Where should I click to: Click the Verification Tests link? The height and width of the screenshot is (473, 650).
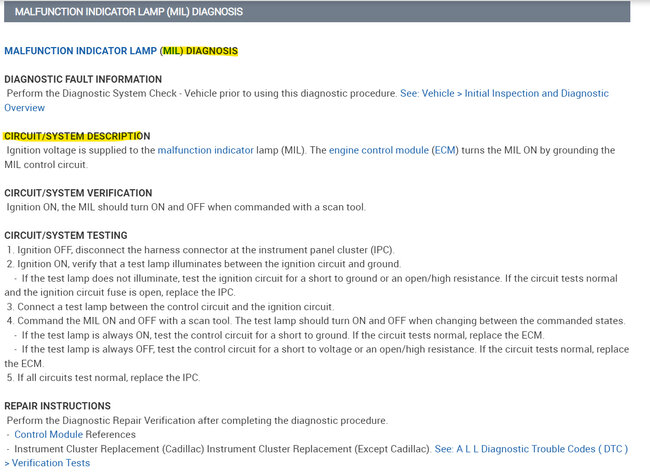[x=47, y=463]
